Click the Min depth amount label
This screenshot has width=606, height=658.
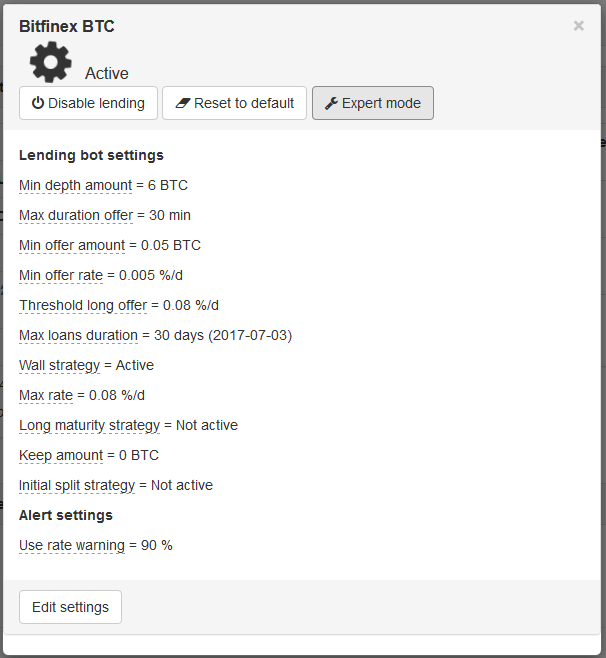pyautogui.click(x=75, y=185)
